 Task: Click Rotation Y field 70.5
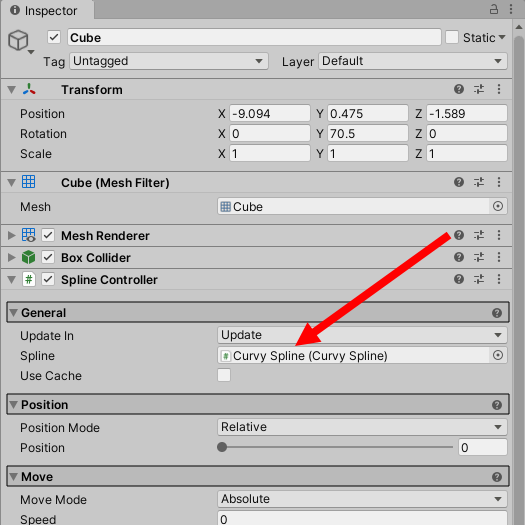point(368,134)
